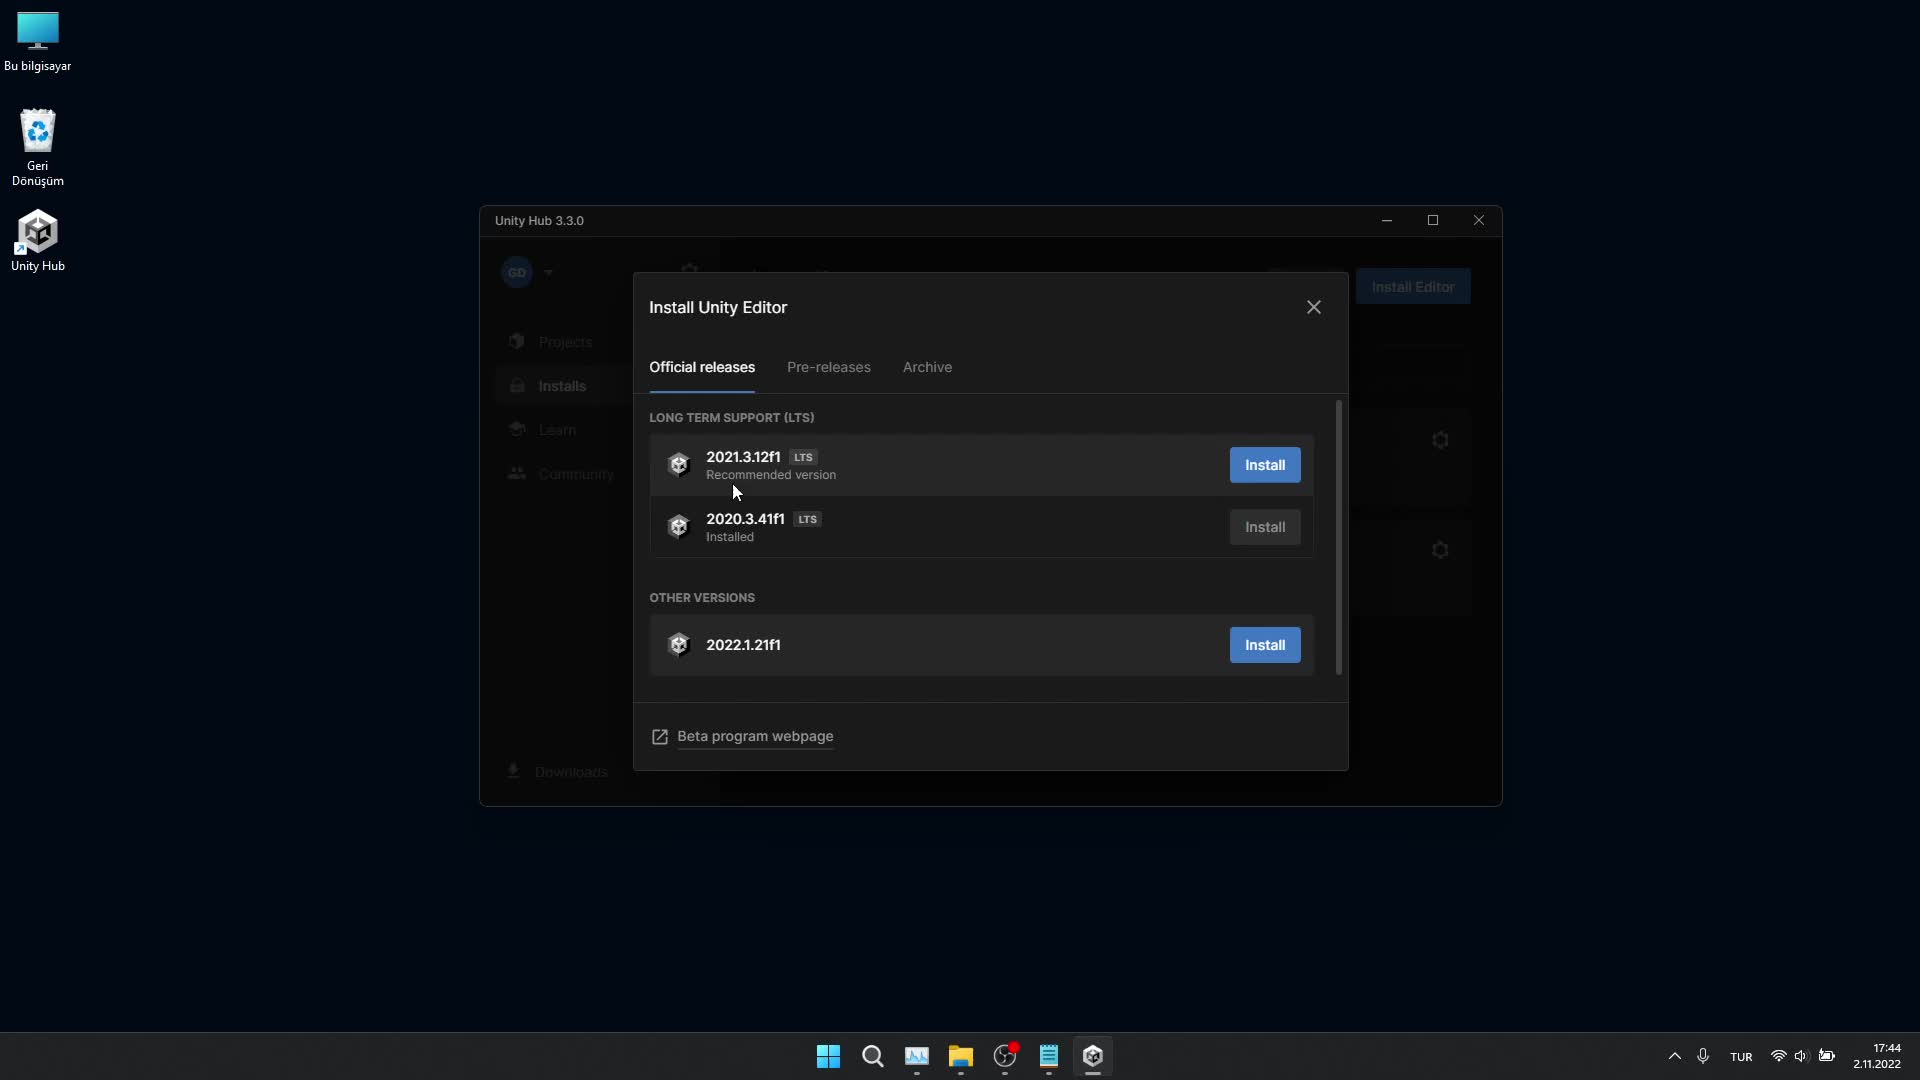Screen dimensions: 1920x1080
Task: Click the Recommended version label
Action: click(x=771, y=475)
